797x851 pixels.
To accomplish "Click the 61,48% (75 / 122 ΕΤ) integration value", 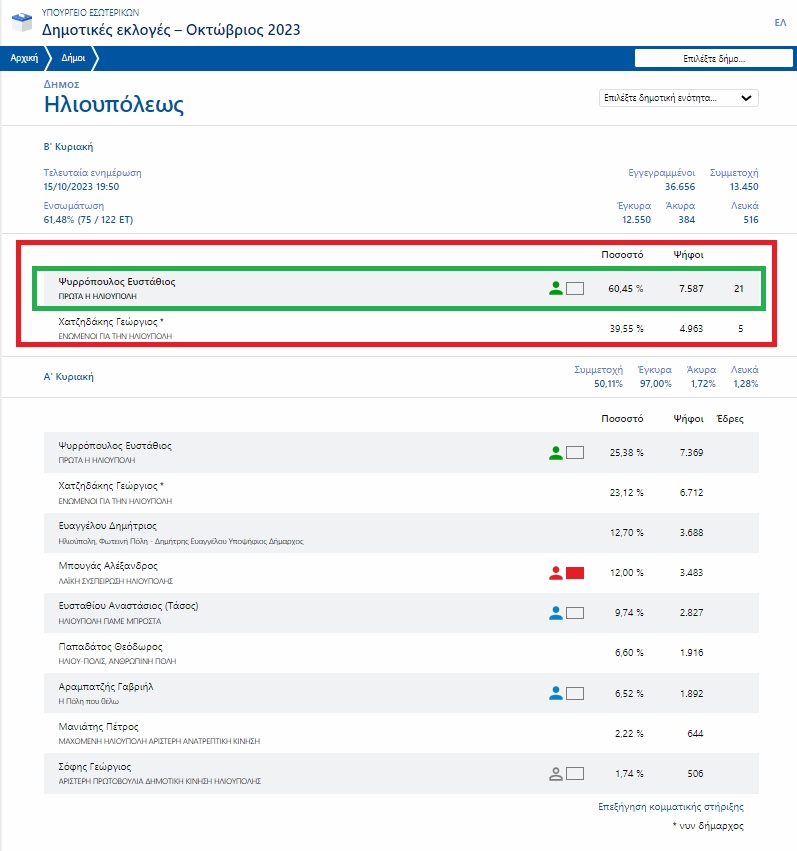I will (88, 220).
